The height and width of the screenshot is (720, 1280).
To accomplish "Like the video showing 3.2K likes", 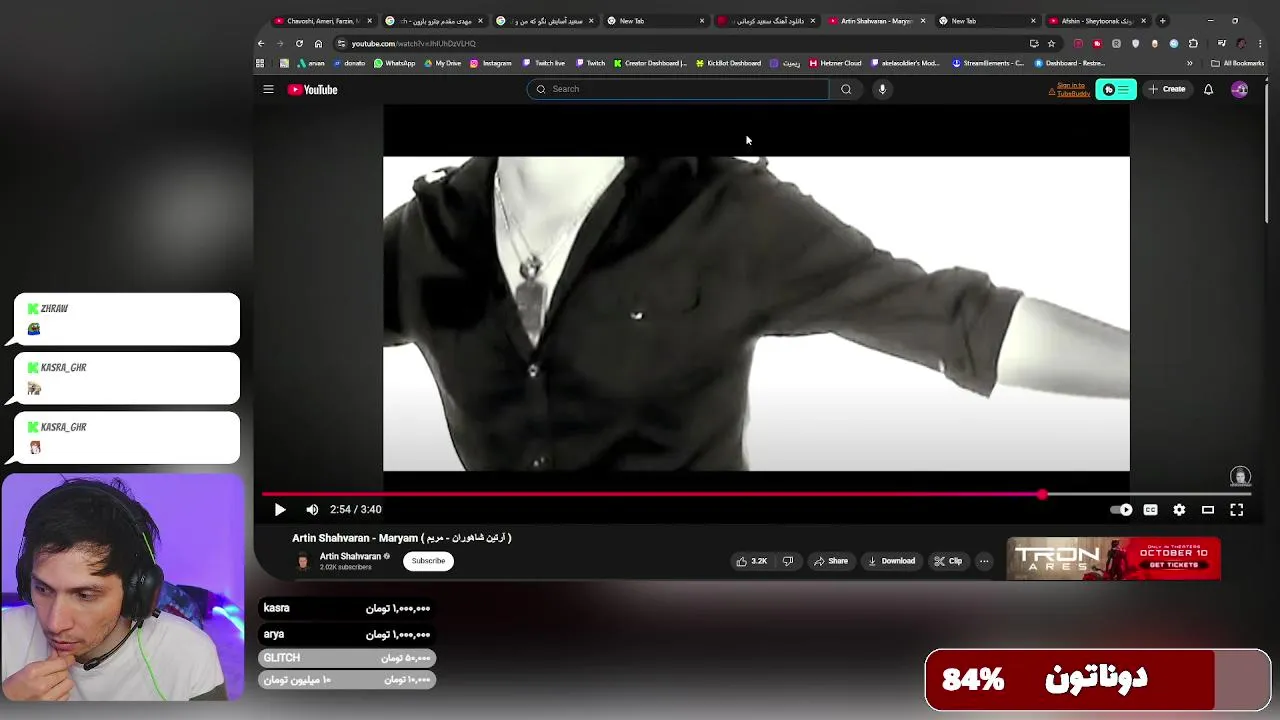I will tap(752, 561).
